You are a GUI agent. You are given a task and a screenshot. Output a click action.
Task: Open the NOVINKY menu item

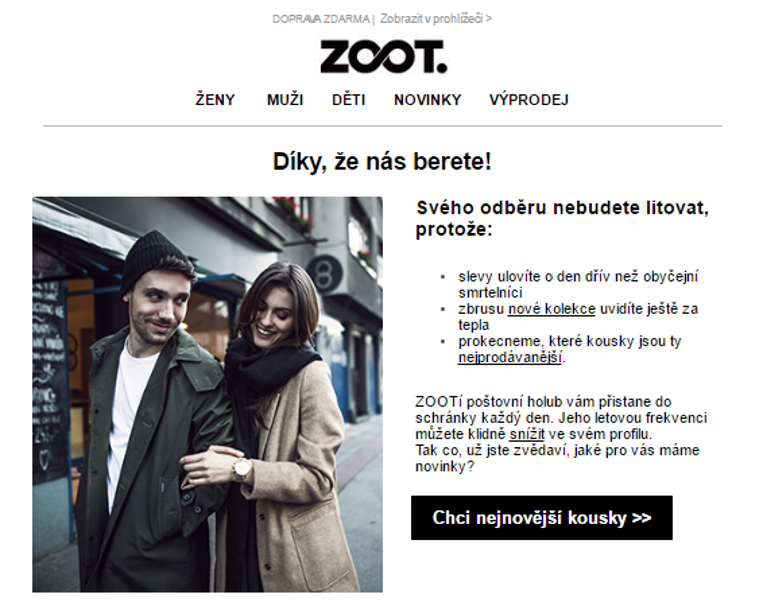coord(427,100)
